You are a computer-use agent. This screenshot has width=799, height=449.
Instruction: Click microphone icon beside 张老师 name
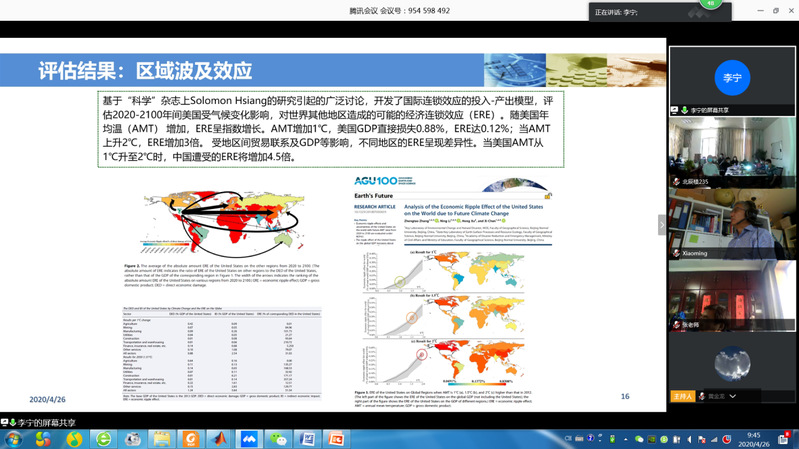click(675, 325)
